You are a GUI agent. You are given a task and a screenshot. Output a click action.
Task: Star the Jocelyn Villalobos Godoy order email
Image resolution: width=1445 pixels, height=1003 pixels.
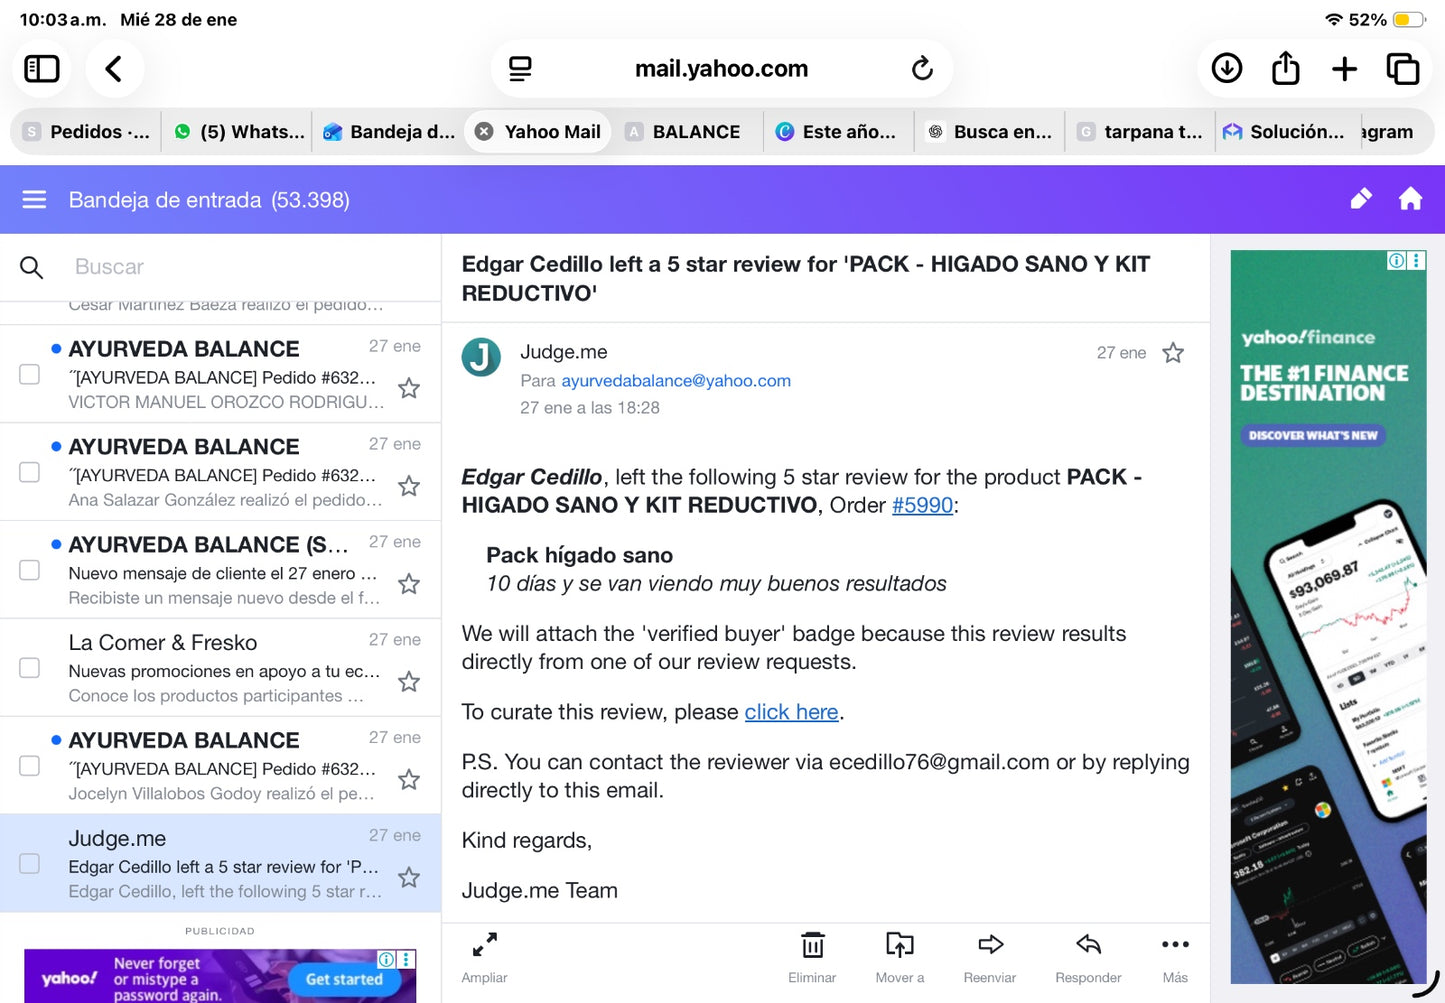[409, 780]
